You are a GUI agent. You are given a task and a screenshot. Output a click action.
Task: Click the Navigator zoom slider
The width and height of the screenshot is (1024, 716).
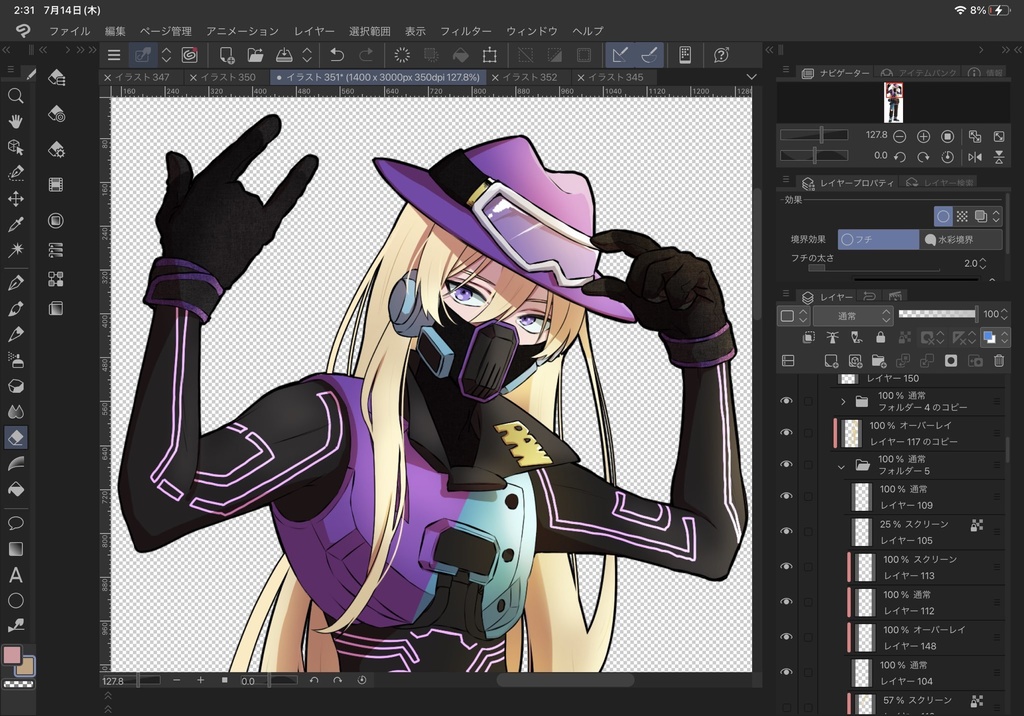814,135
